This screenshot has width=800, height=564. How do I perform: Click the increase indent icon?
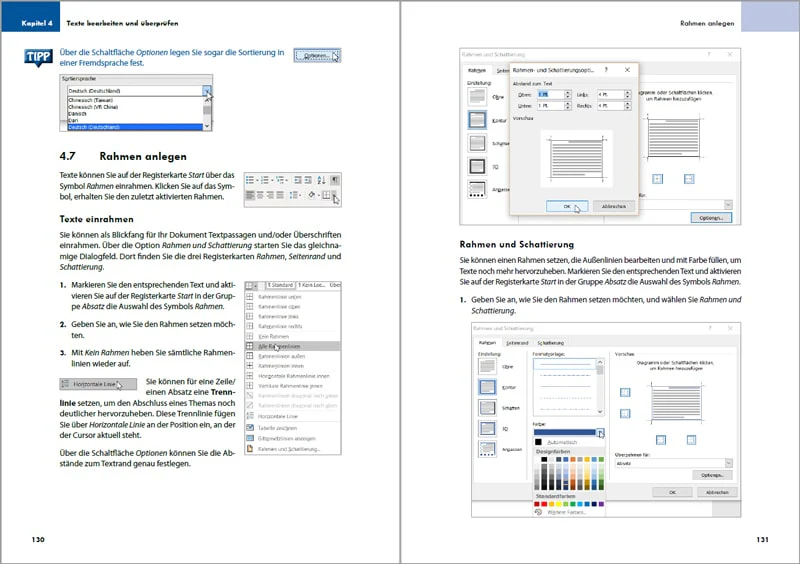click(x=308, y=180)
